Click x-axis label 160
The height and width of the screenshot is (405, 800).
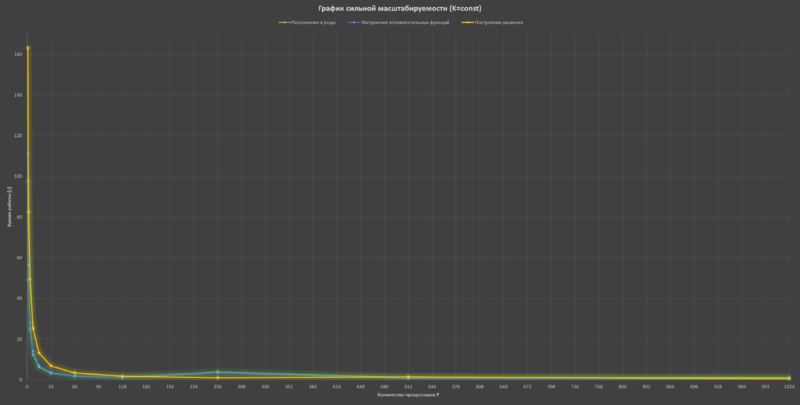point(146,387)
